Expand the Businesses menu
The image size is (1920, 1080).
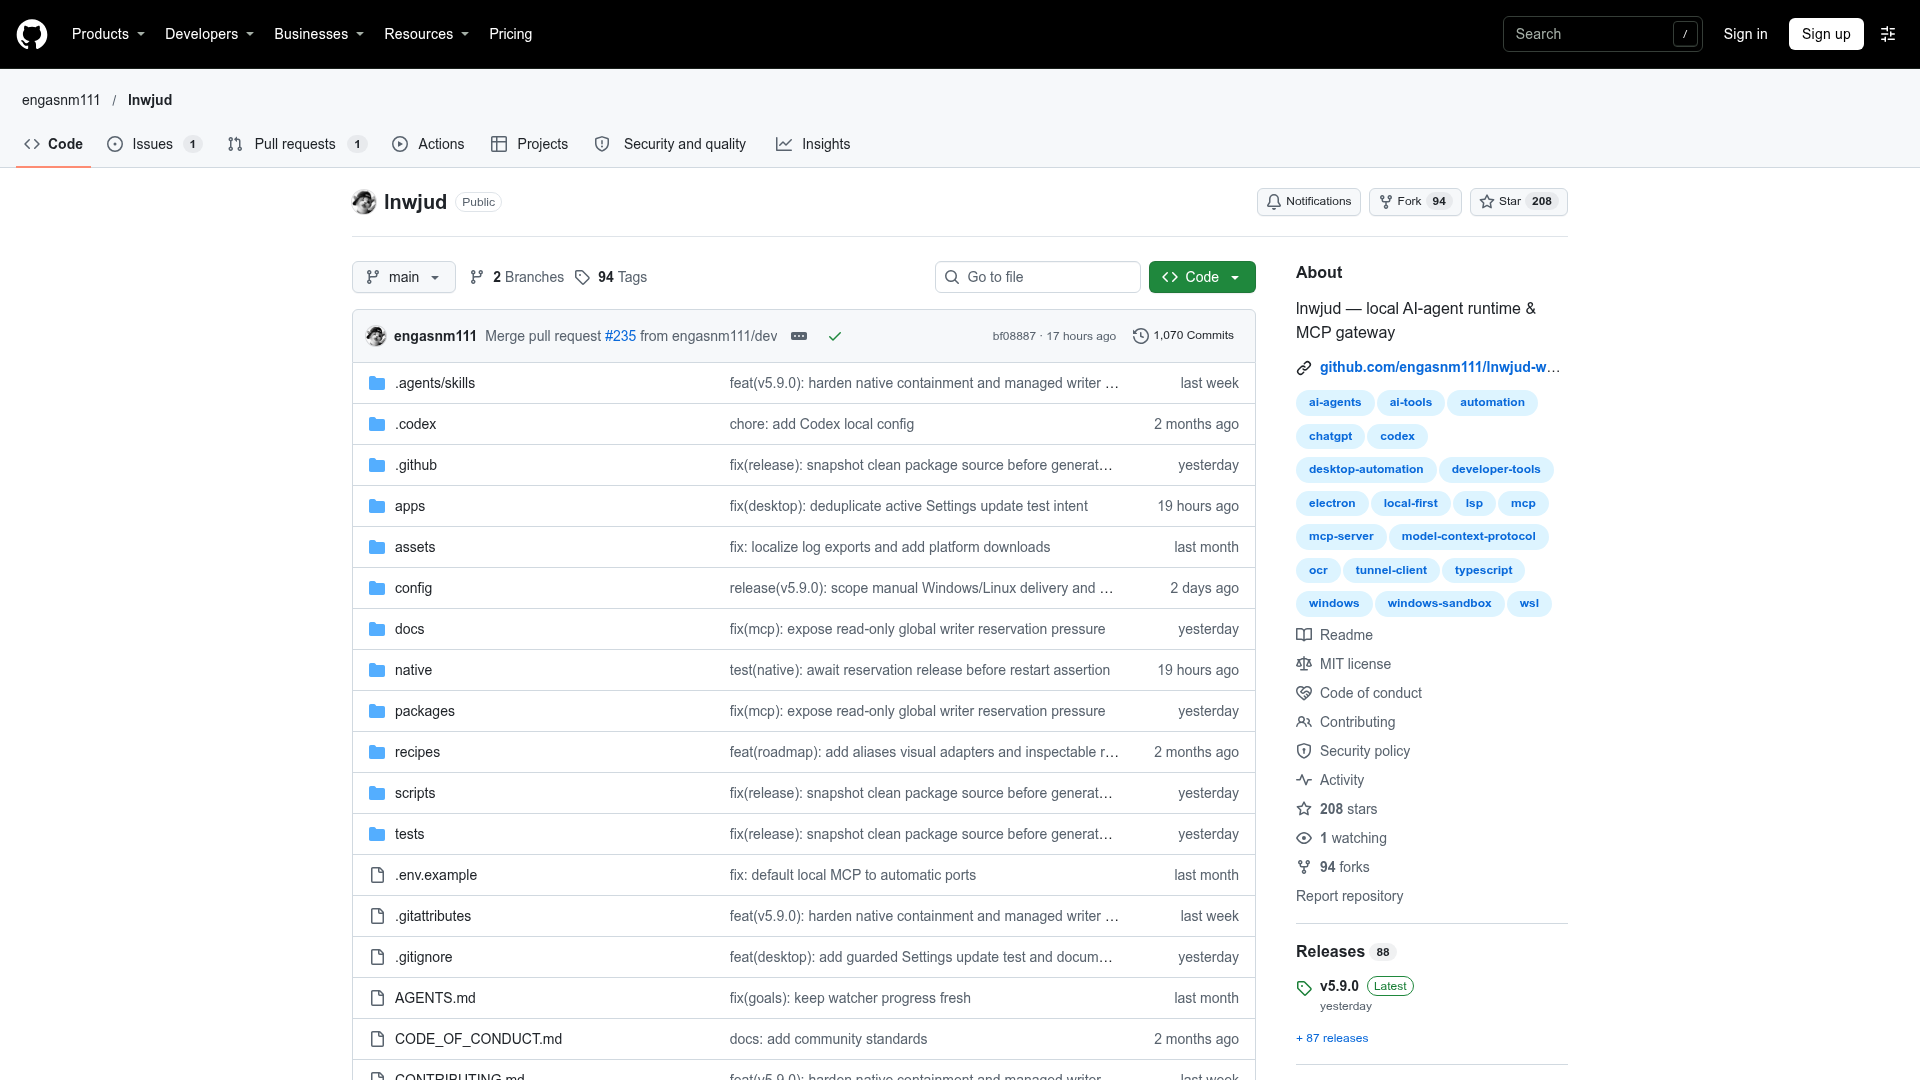[319, 34]
